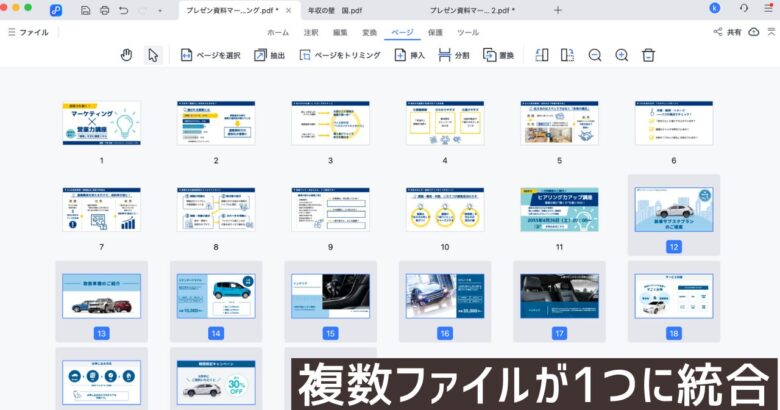The height and width of the screenshot is (410, 780).
Task: Click the print icon in title bar
Action: [105, 9]
